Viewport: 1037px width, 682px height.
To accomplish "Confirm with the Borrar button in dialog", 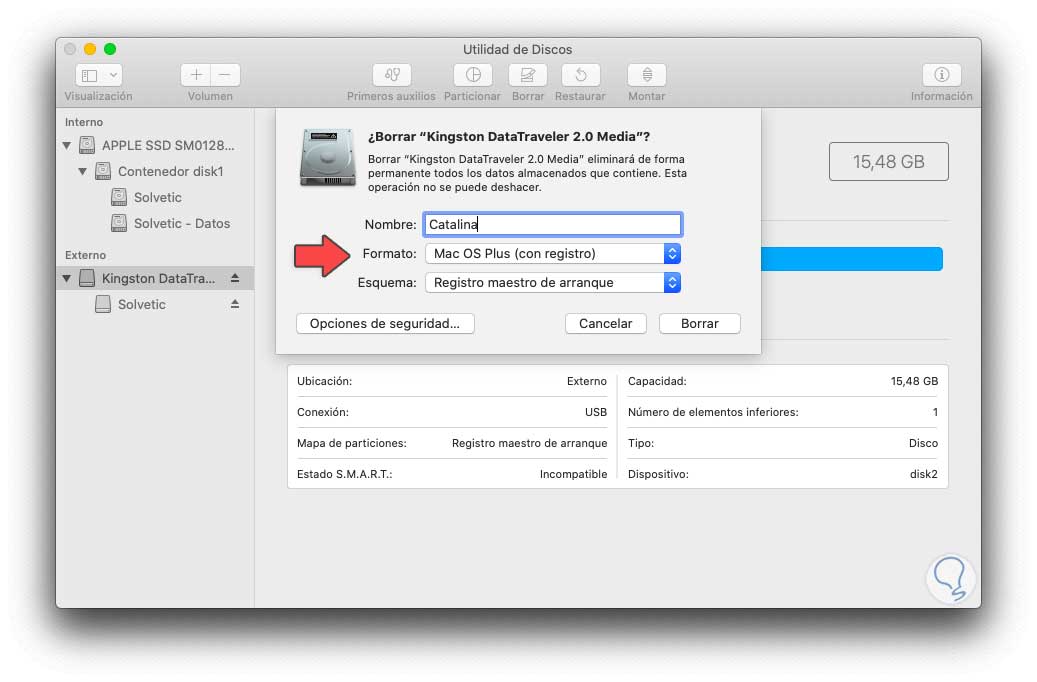I will [700, 323].
